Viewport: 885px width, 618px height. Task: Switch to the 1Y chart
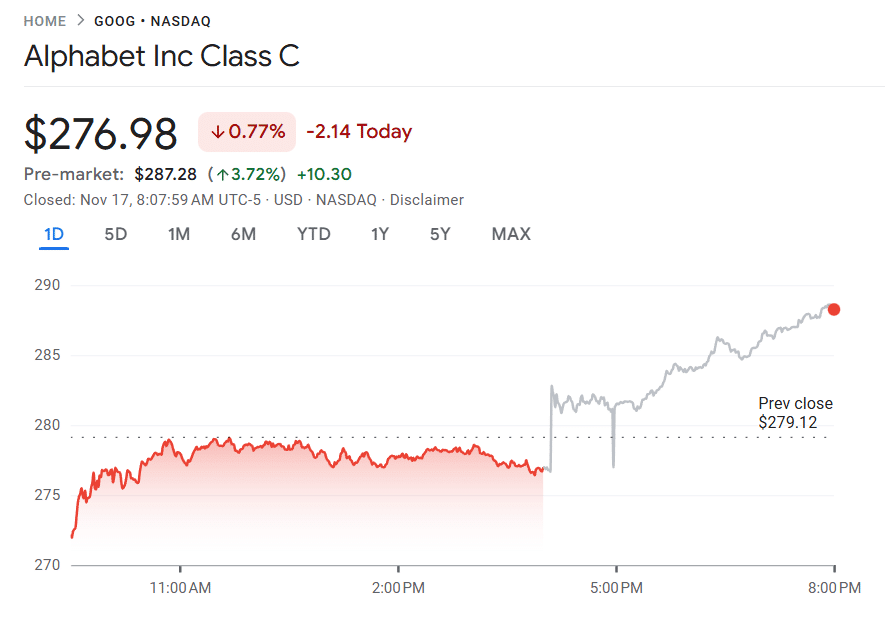coord(380,234)
